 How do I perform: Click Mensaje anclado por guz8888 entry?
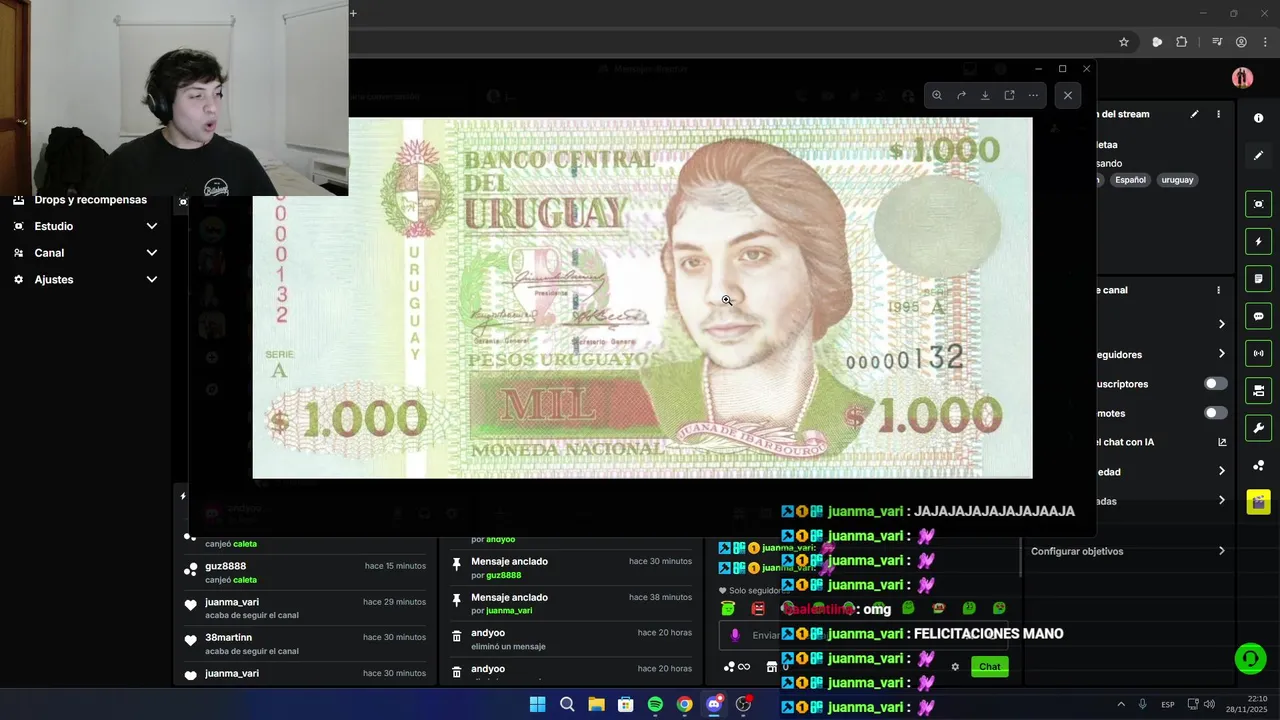(571, 568)
